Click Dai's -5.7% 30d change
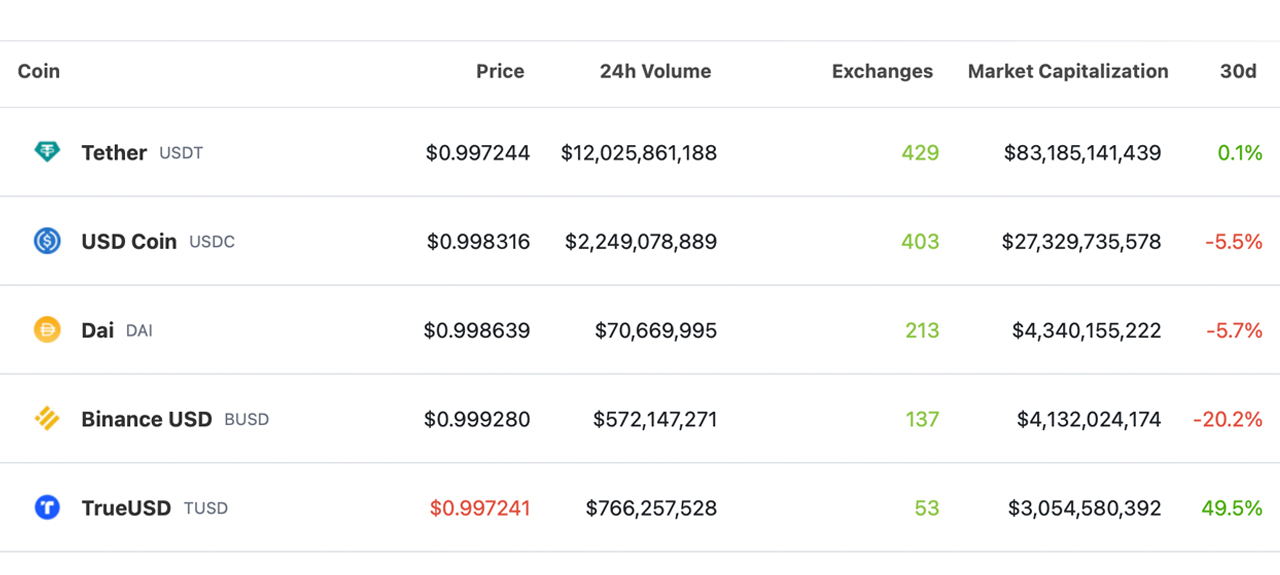This screenshot has width=1280, height=575. (1234, 330)
